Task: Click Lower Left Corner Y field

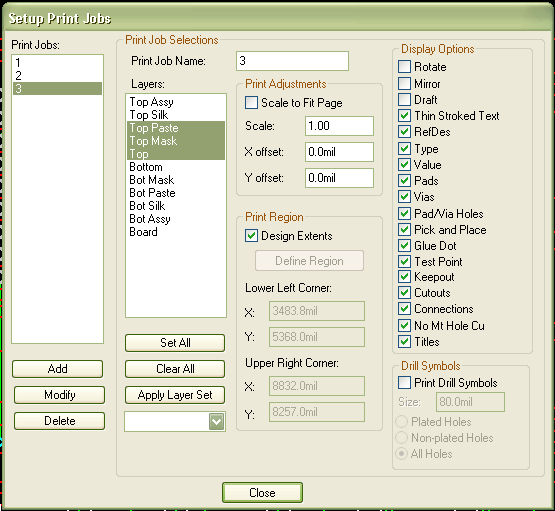Action: pos(317,337)
